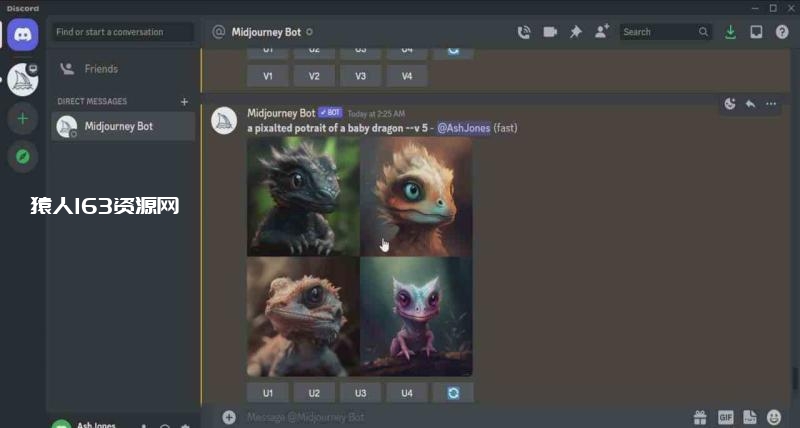Image resolution: width=800 pixels, height=428 pixels.
Task: Select the Midjourney Bot direct message
Action: [x=123, y=127]
